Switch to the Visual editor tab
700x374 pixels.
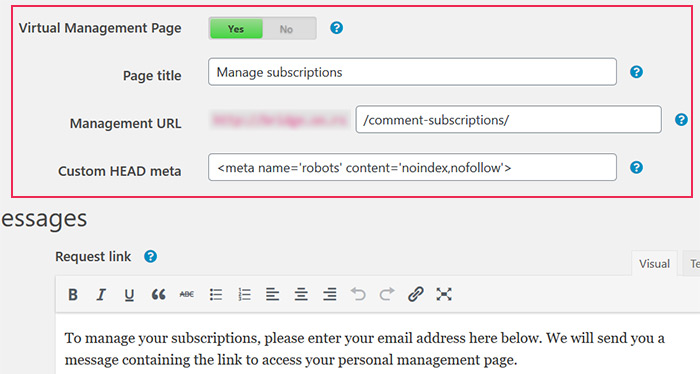point(654,264)
